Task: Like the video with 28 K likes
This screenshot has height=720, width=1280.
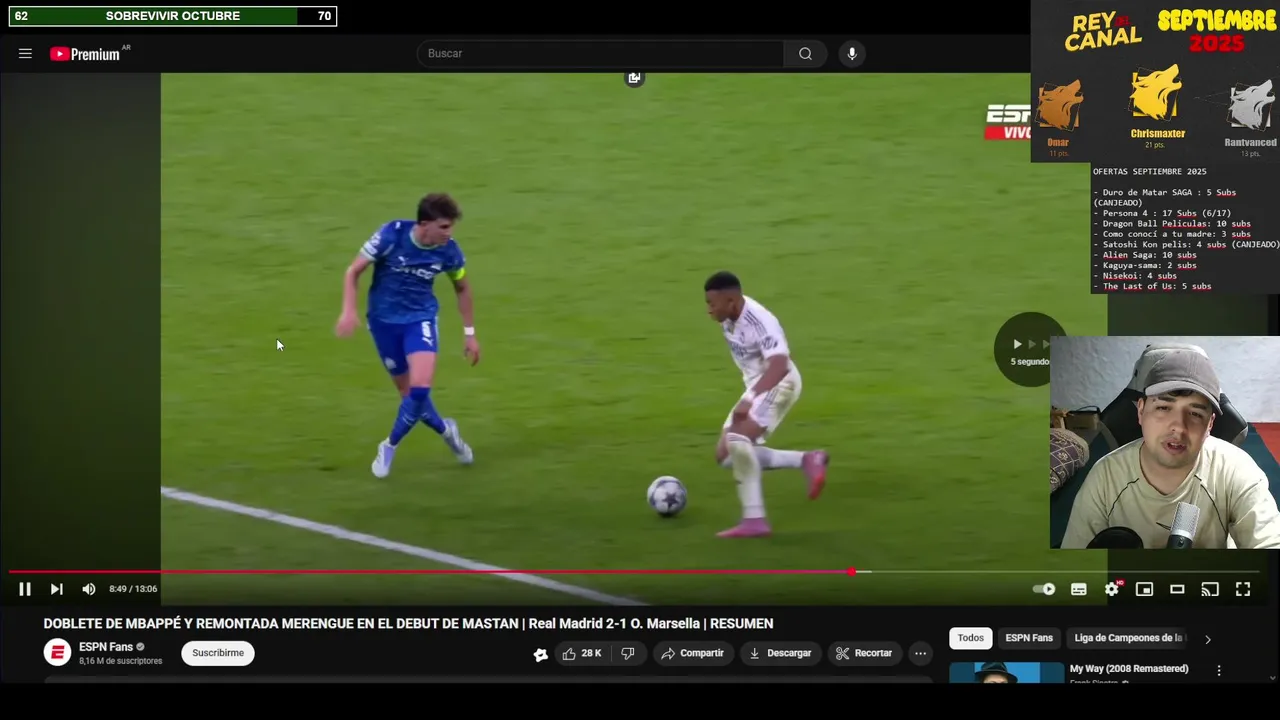Action: pyautogui.click(x=581, y=653)
